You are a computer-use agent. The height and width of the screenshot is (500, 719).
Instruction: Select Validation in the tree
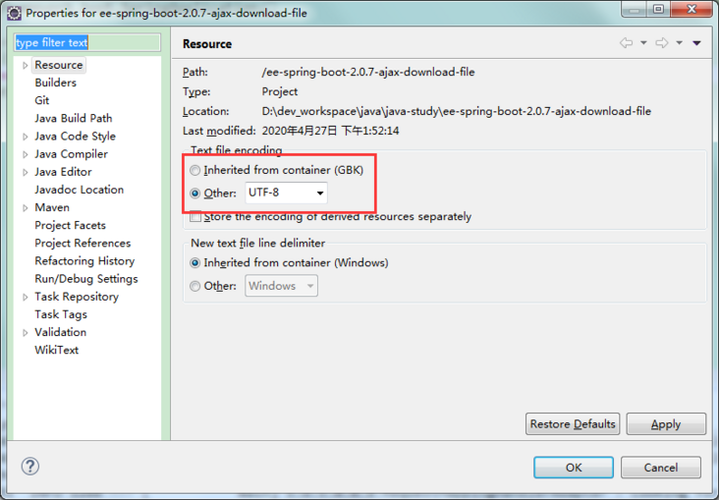click(x=61, y=332)
